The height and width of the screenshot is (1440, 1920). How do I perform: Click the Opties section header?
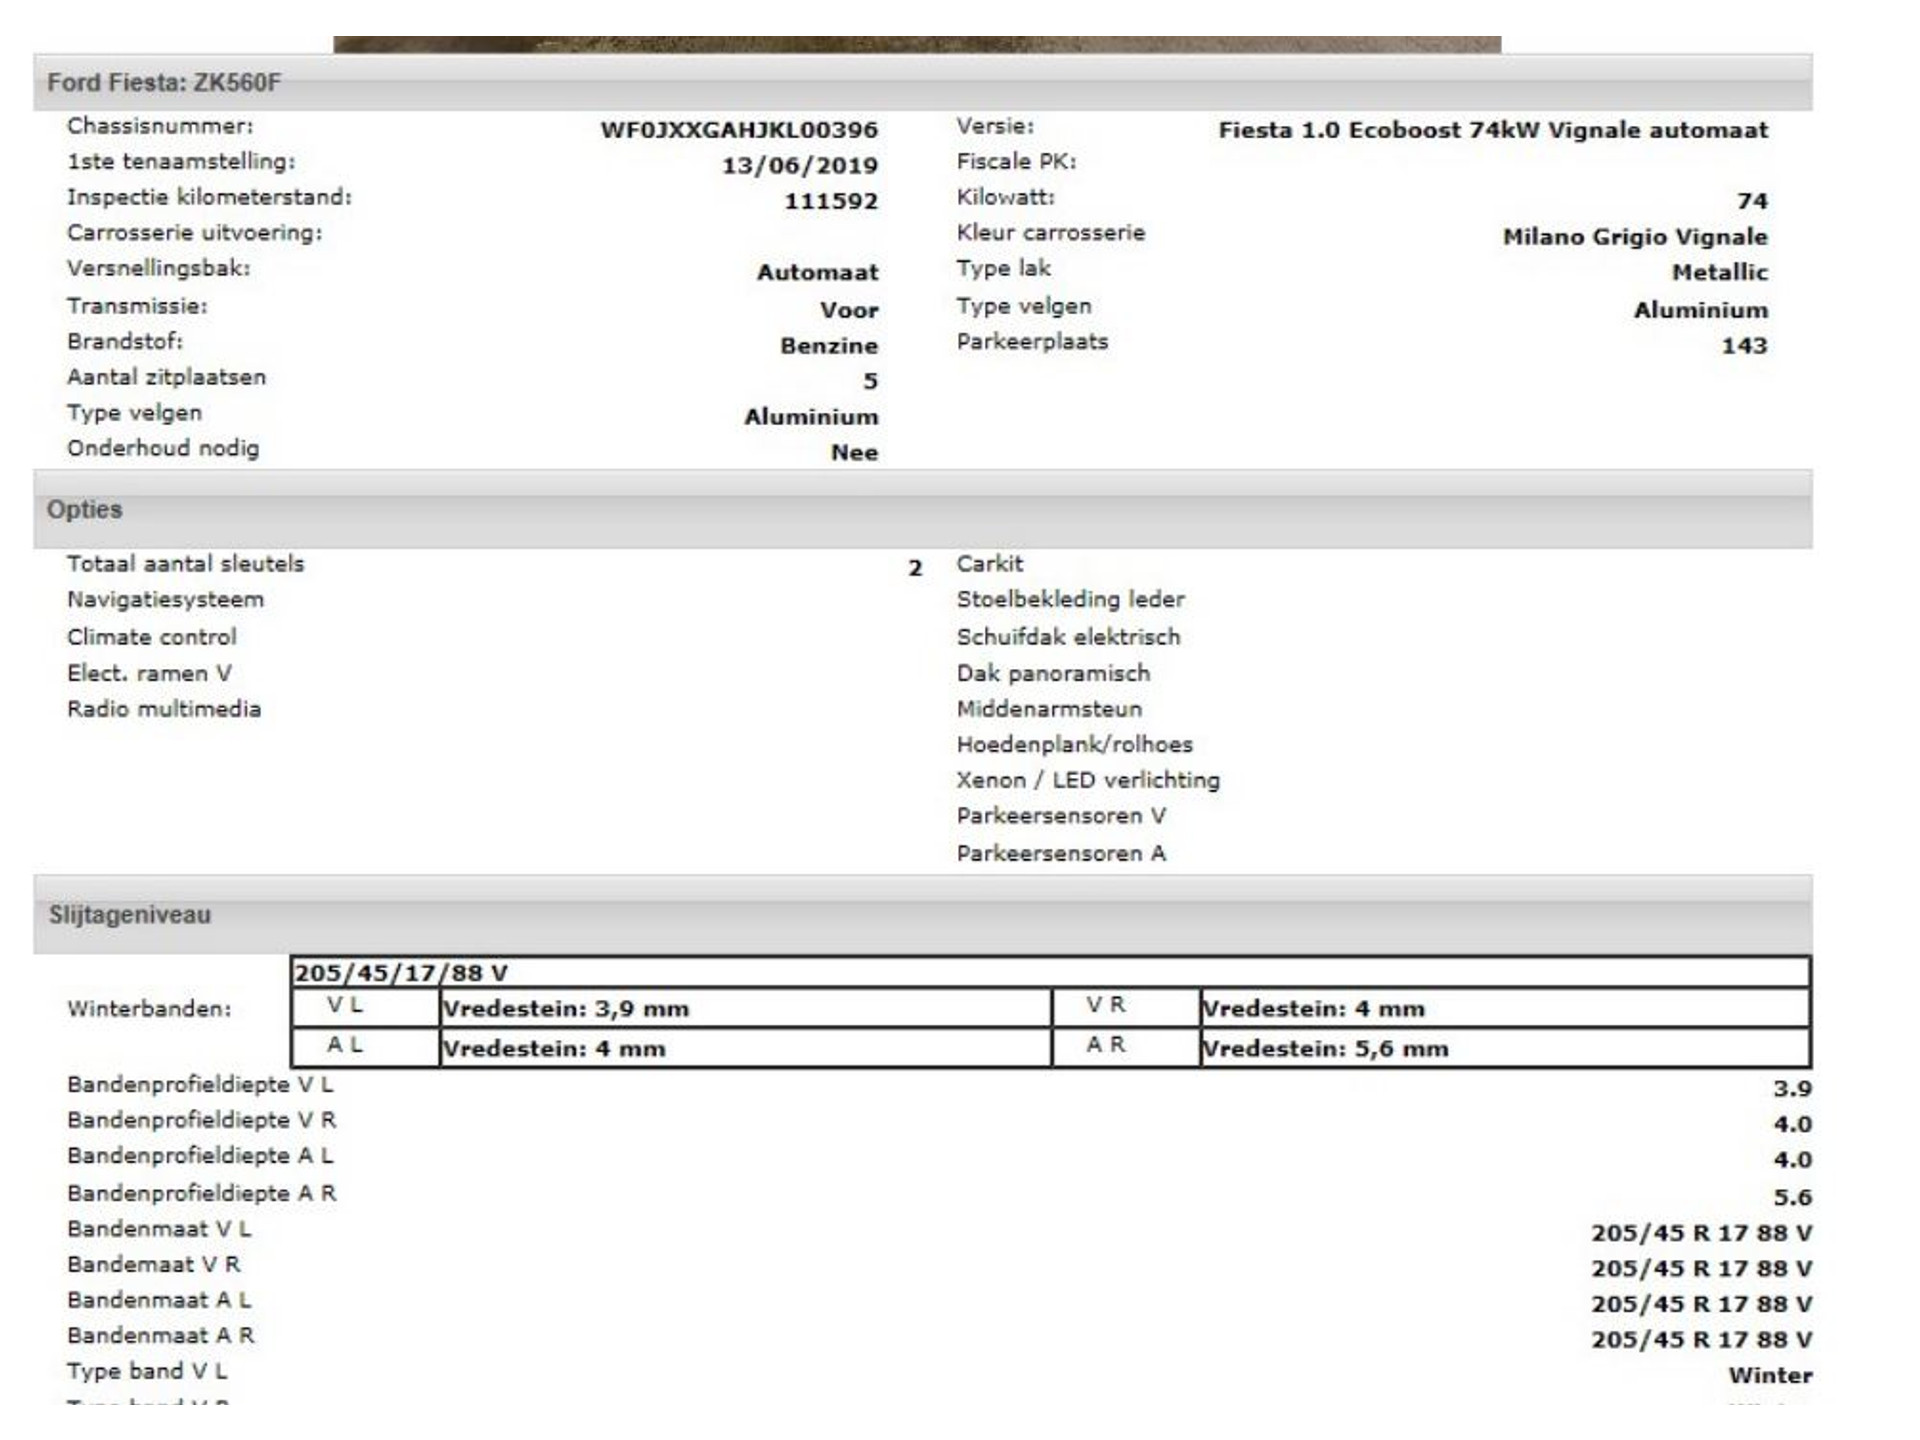(922, 509)
